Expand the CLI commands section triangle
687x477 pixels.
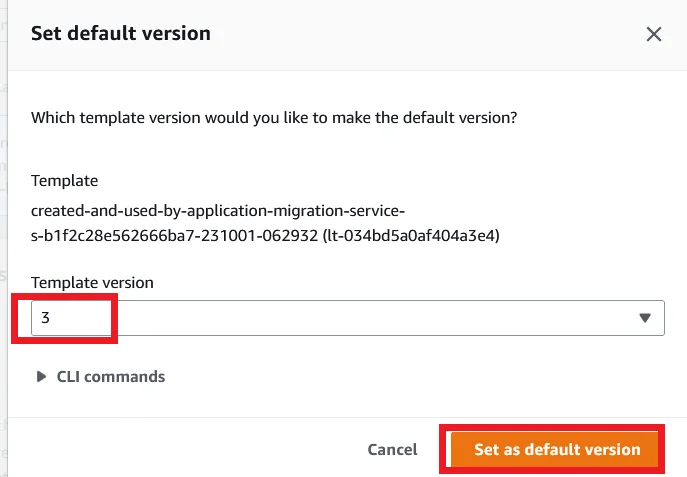click(41, 377)
